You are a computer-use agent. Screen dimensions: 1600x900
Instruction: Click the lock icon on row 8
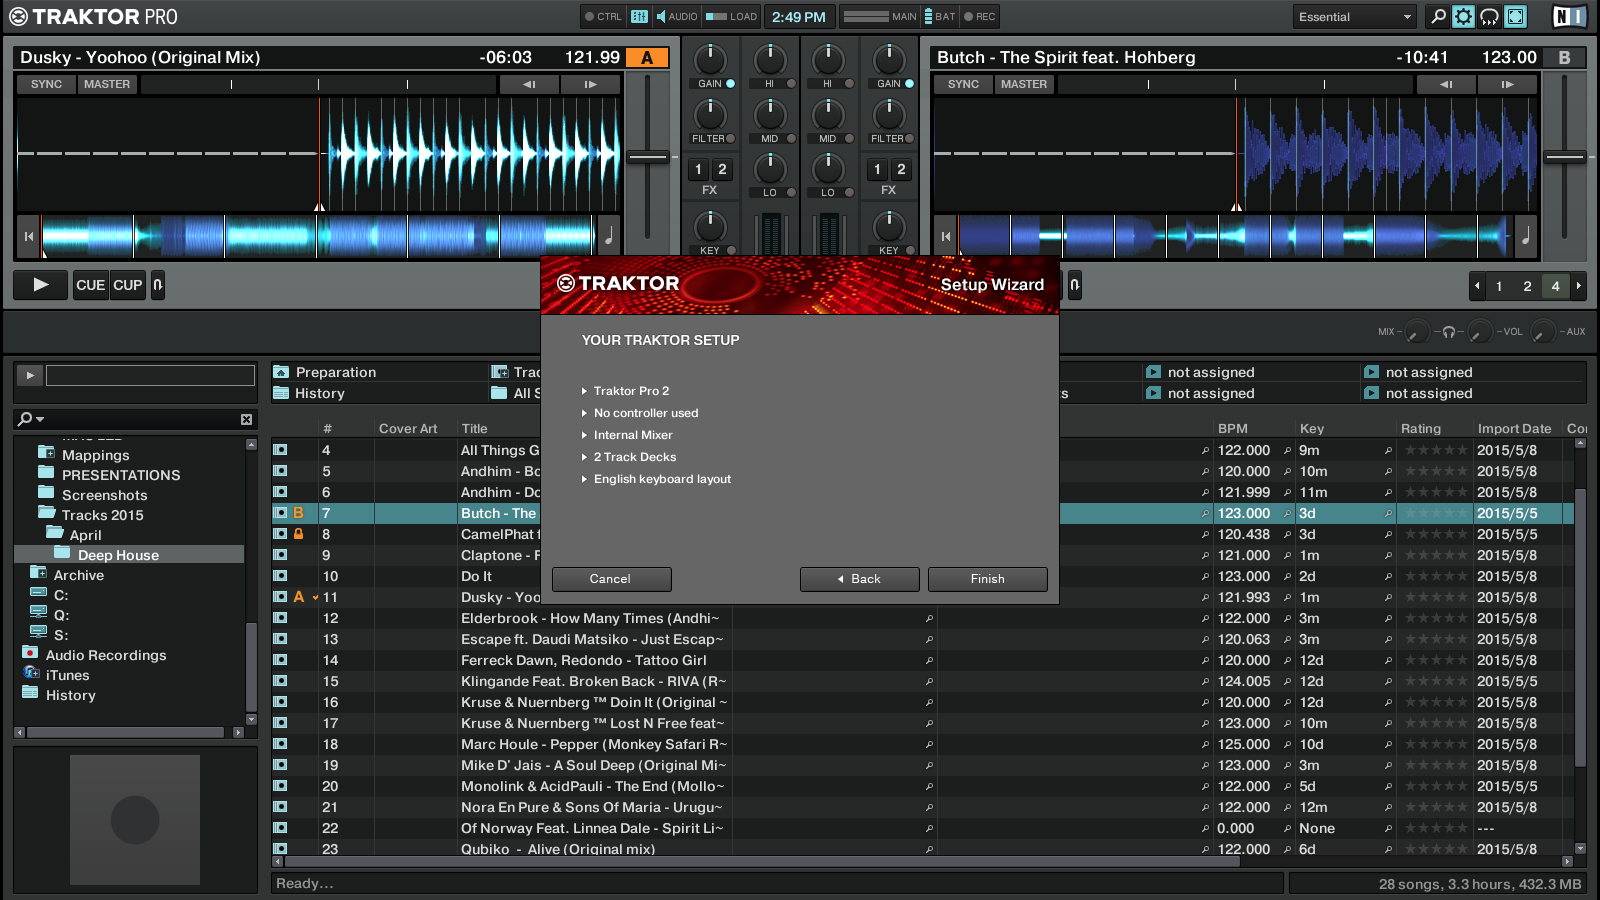coord(298,534)
